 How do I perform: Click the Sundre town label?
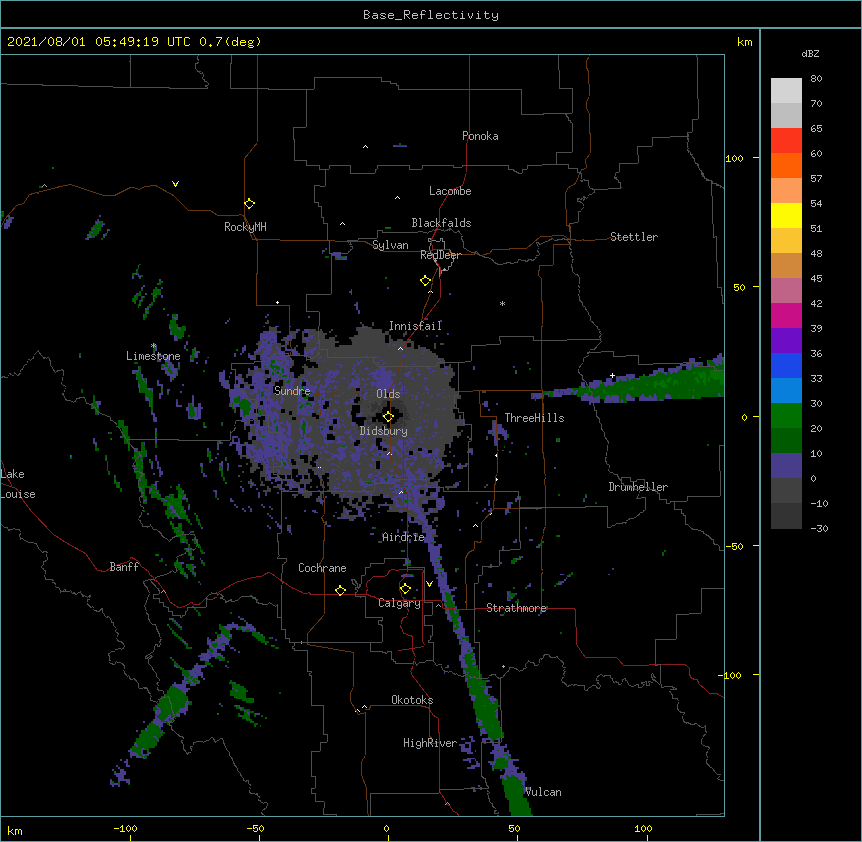(292, 391)
